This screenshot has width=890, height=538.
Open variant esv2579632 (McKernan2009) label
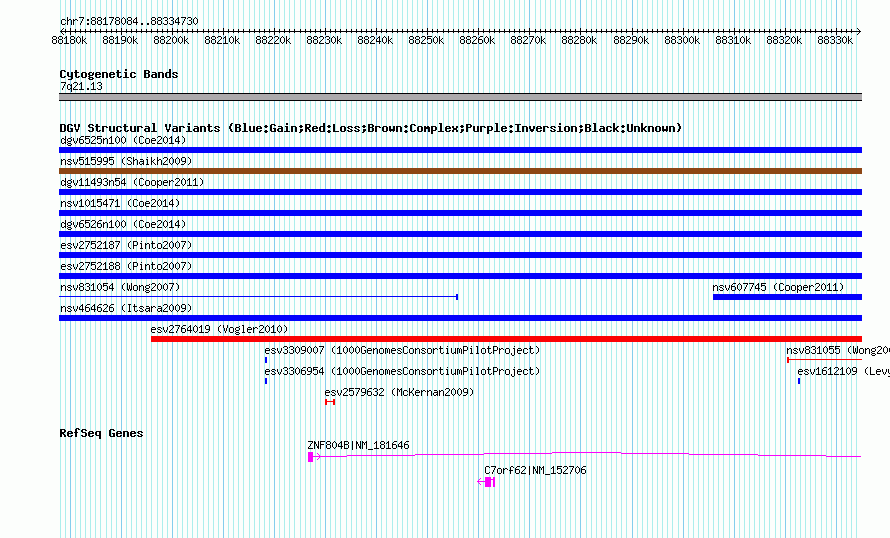pyautogui.click(x=399, y=392)
